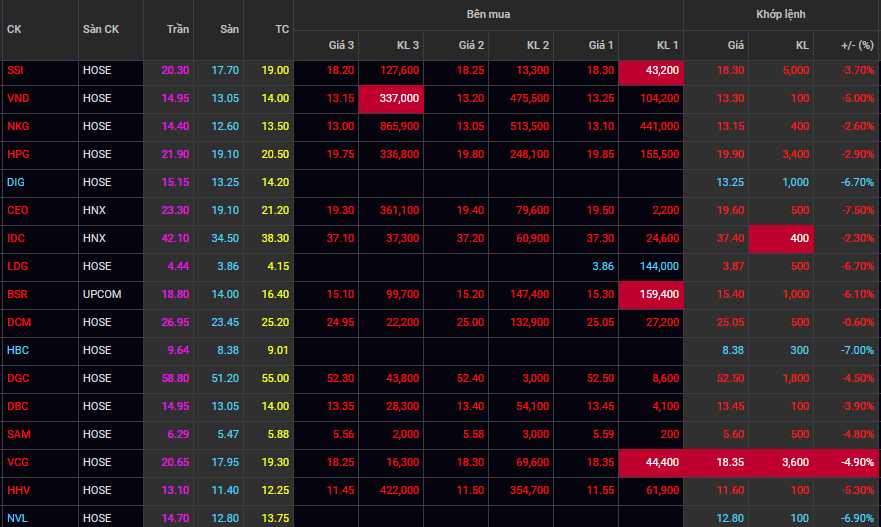
Task: Click VCG highlighted KL 1 value 44,400
Action: click(651, 463)
